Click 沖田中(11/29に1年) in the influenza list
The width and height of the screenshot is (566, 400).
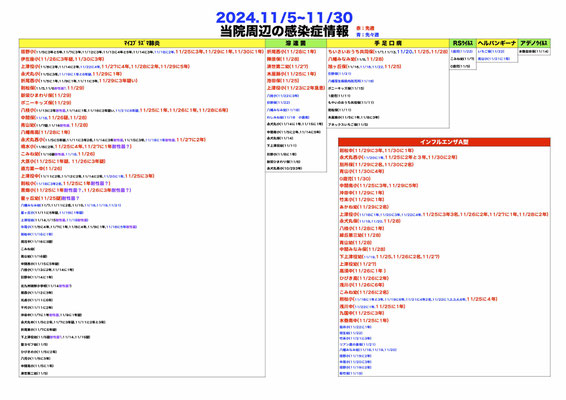click(x=362, y=193)
